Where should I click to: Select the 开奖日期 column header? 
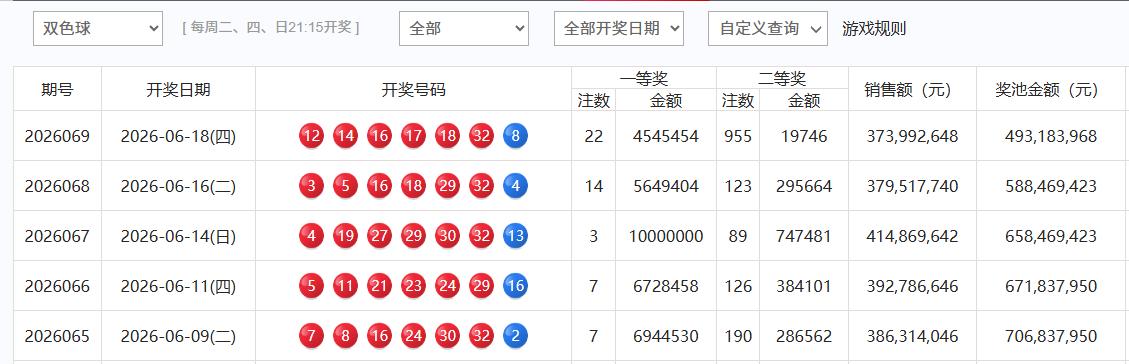click(179, 89)
